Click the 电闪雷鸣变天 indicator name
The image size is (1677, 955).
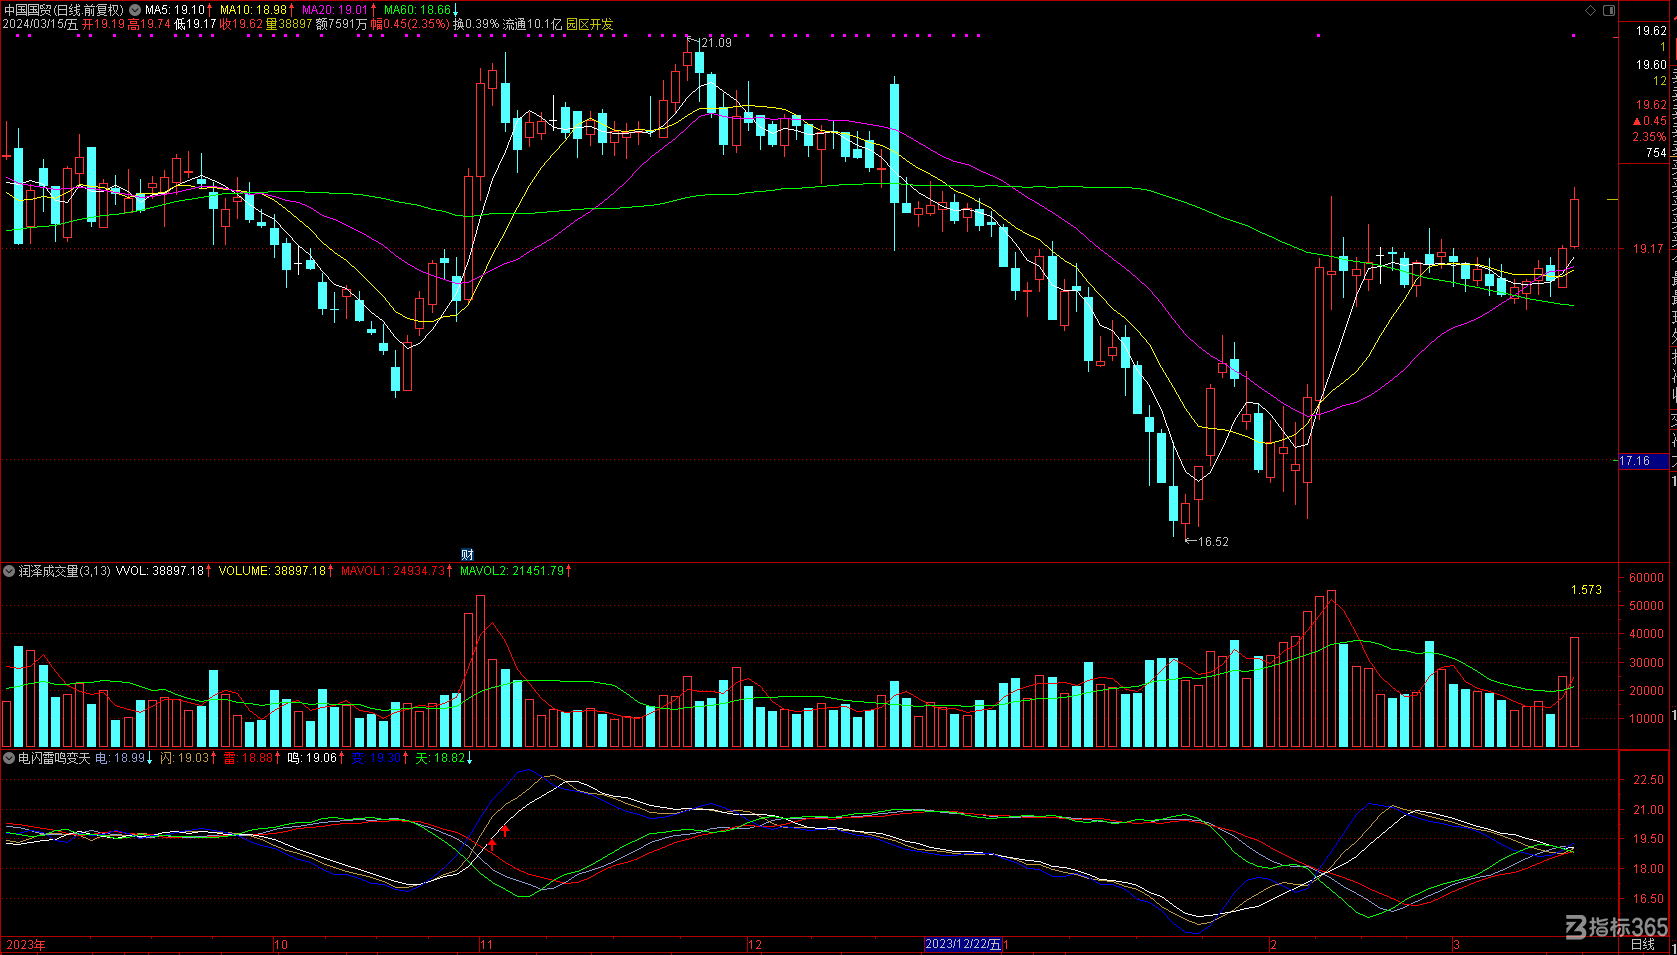[x=54, y=758]
